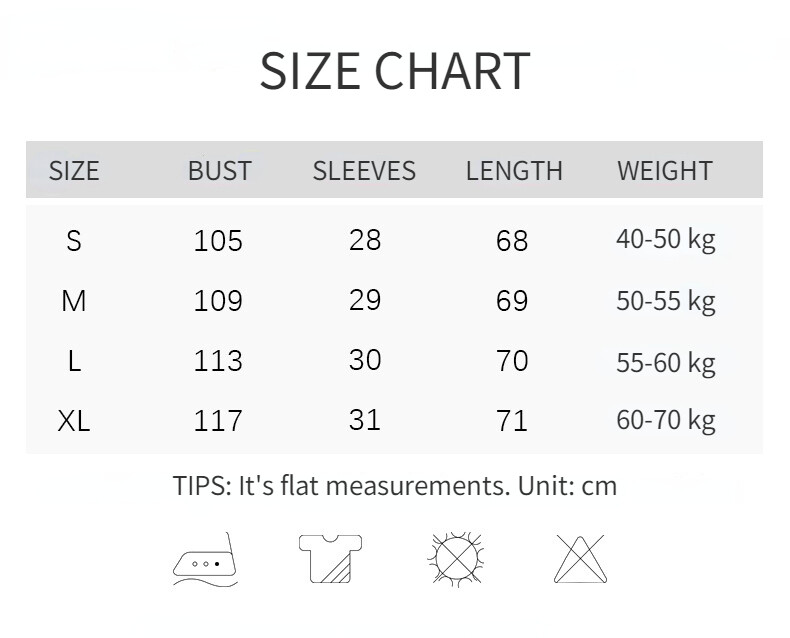Click weight range 40-50 kg
Viewport: 790px width, 638px height.
click(x=666, y=239)
